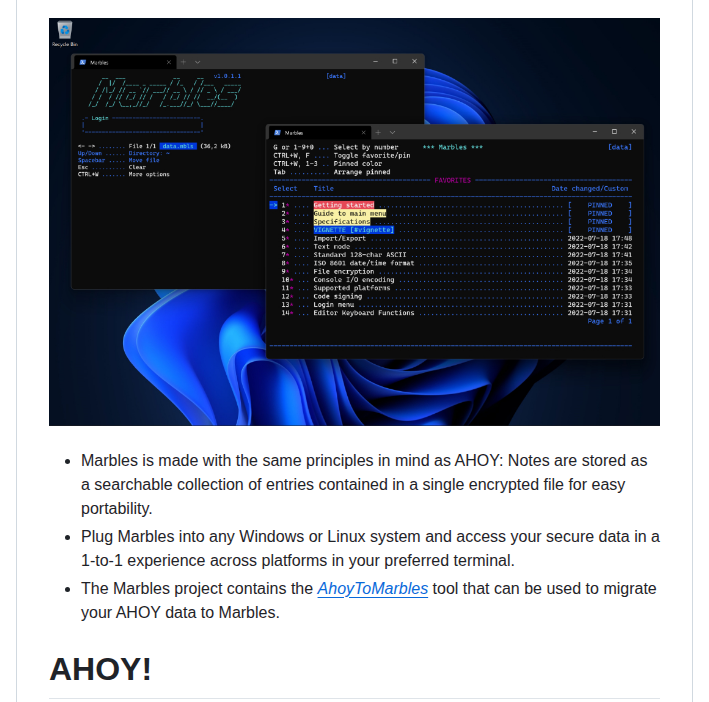Image resolution: width=709 pixels, height=702 pixels.
Task: Click Move file hint in back window
Action: tap(144, 160)
